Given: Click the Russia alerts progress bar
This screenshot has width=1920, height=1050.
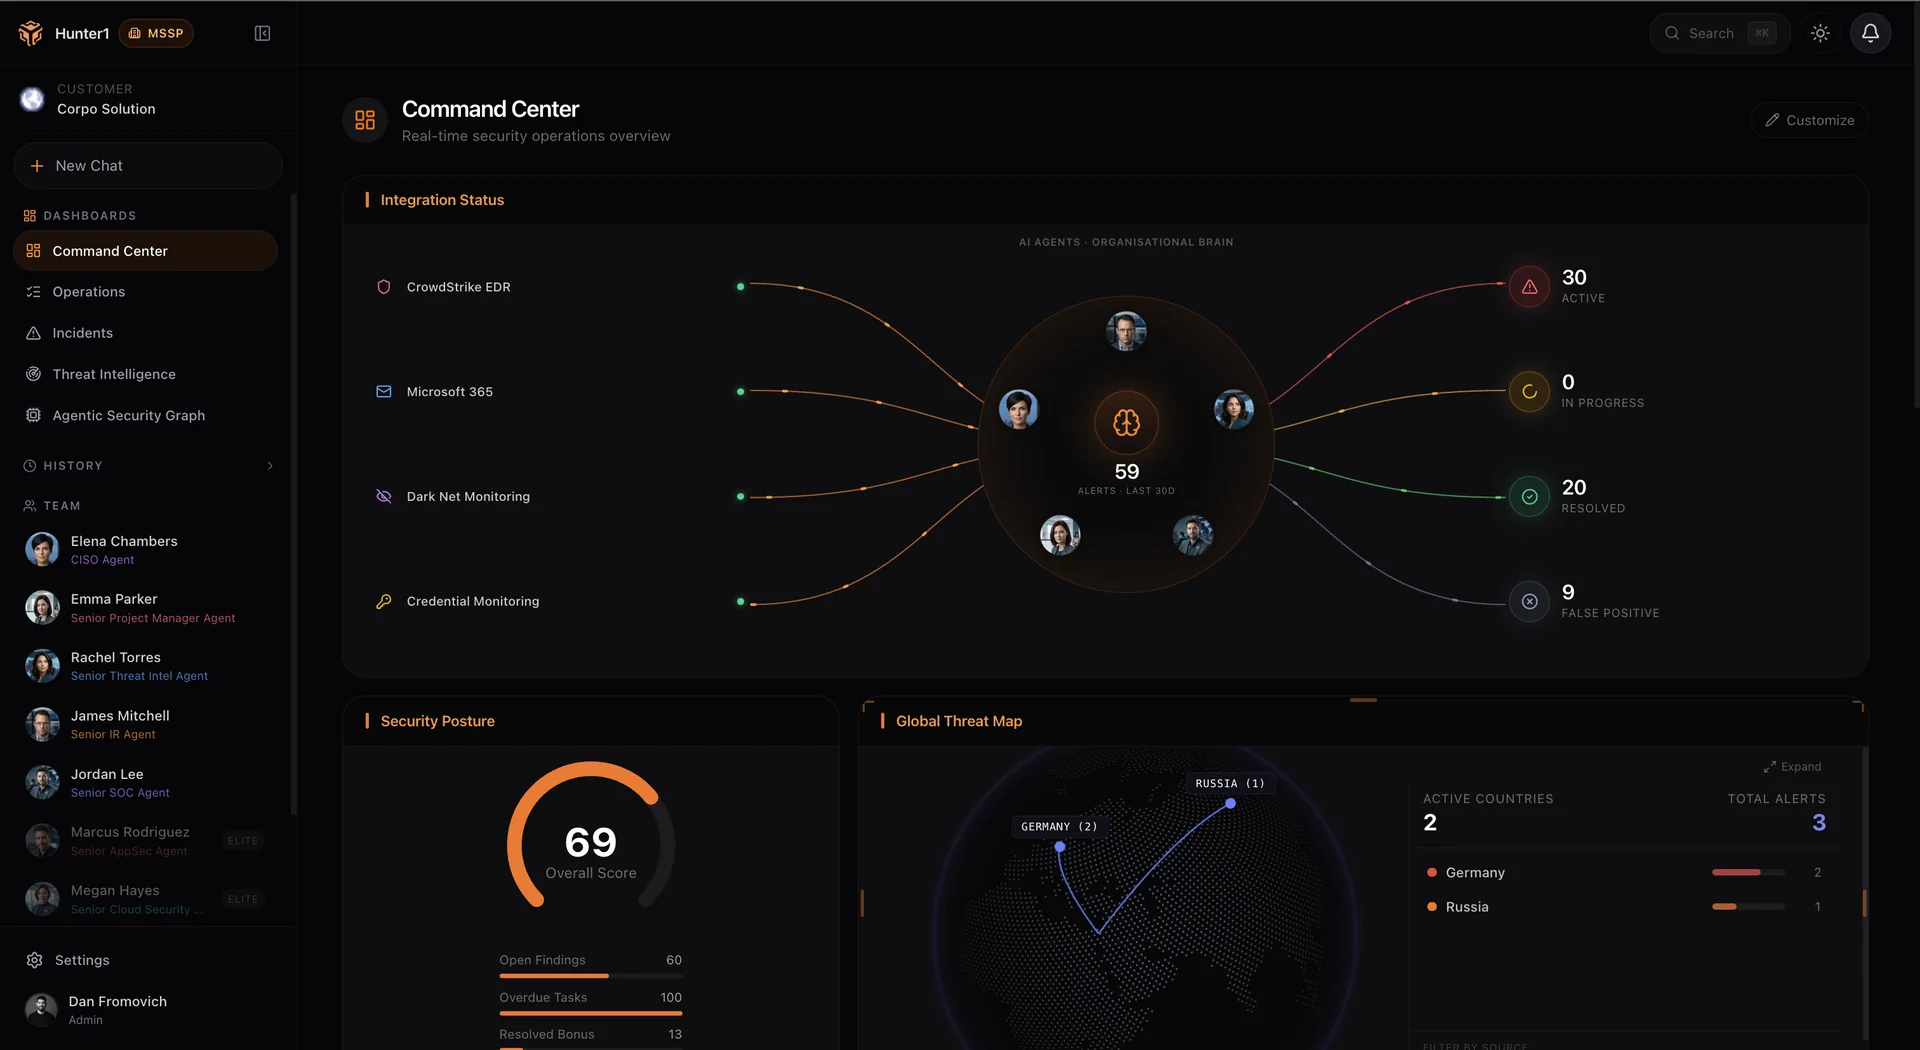Looking at the screenshot, I should coord(1748,907).
